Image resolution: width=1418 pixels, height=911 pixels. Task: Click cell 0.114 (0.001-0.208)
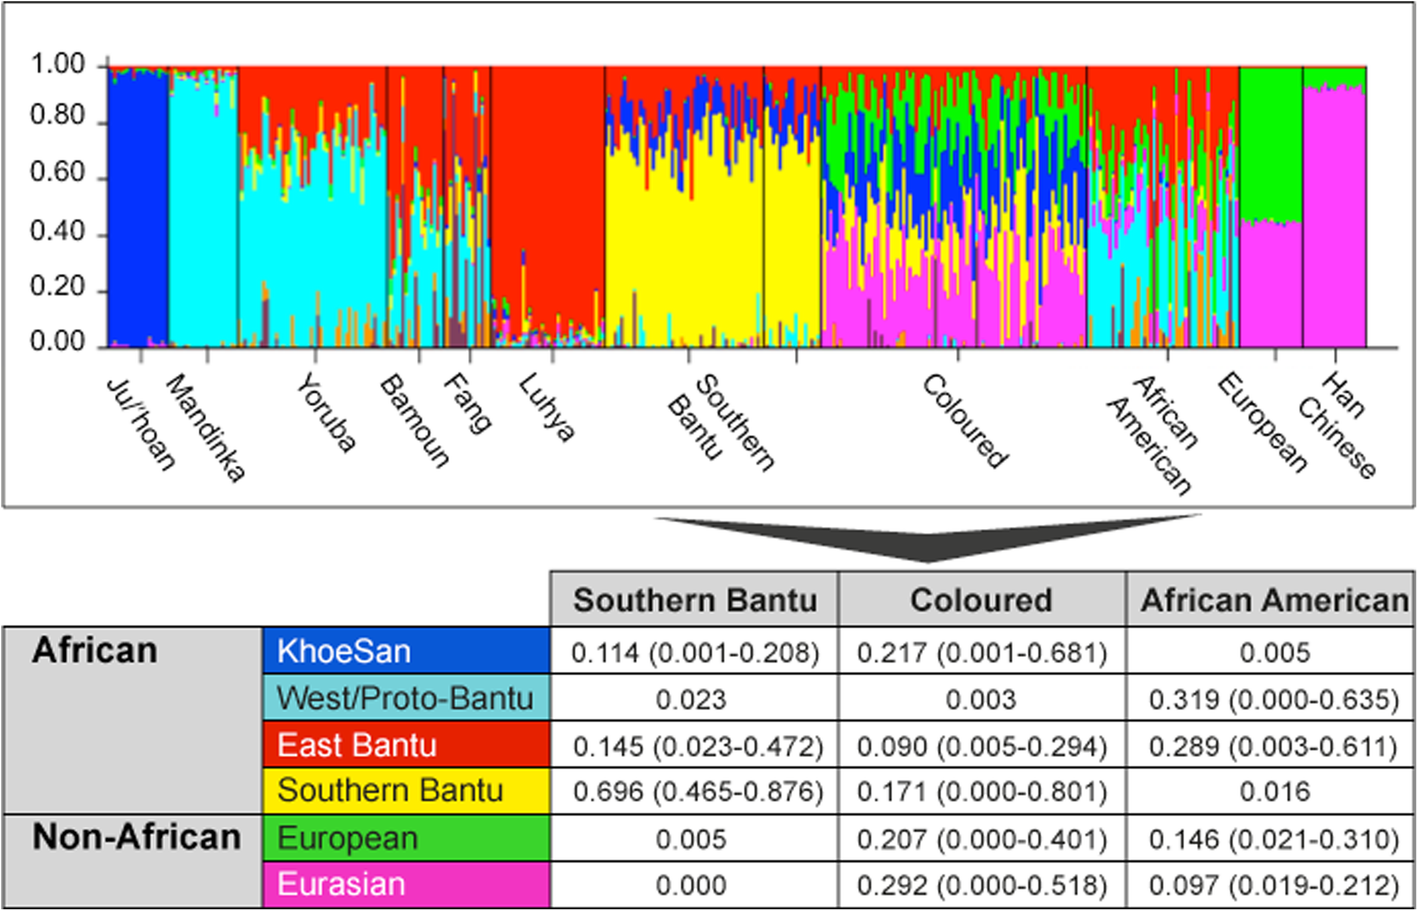click(x=694, y=653)
